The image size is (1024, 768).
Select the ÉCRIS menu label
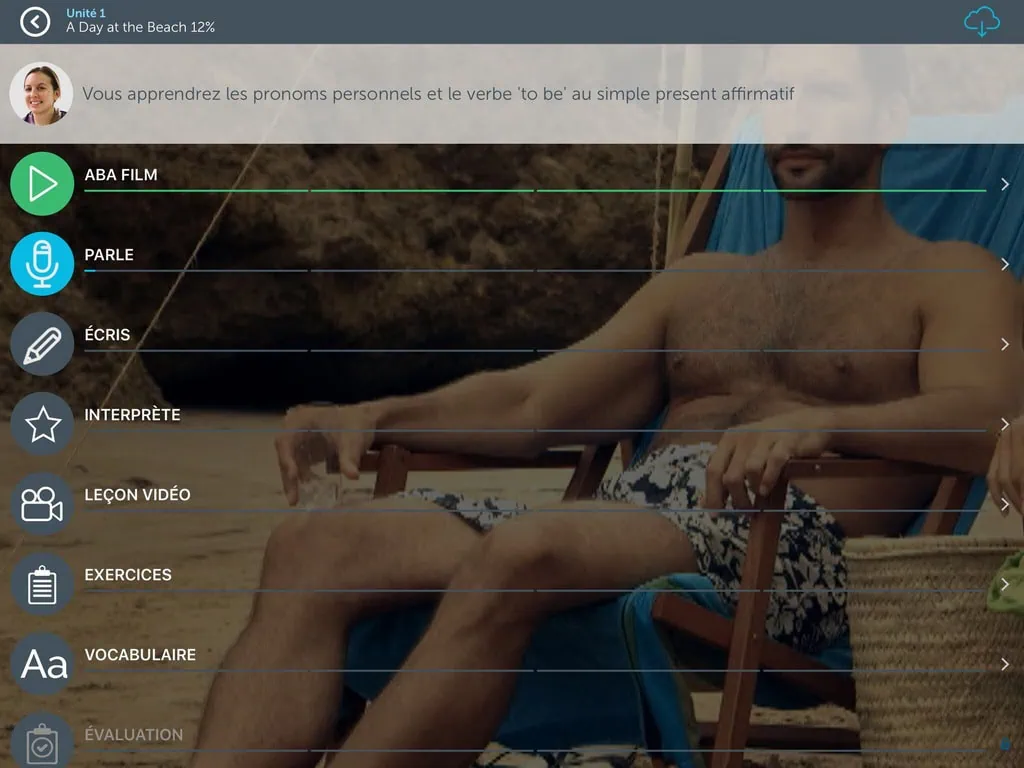point(107,335)
